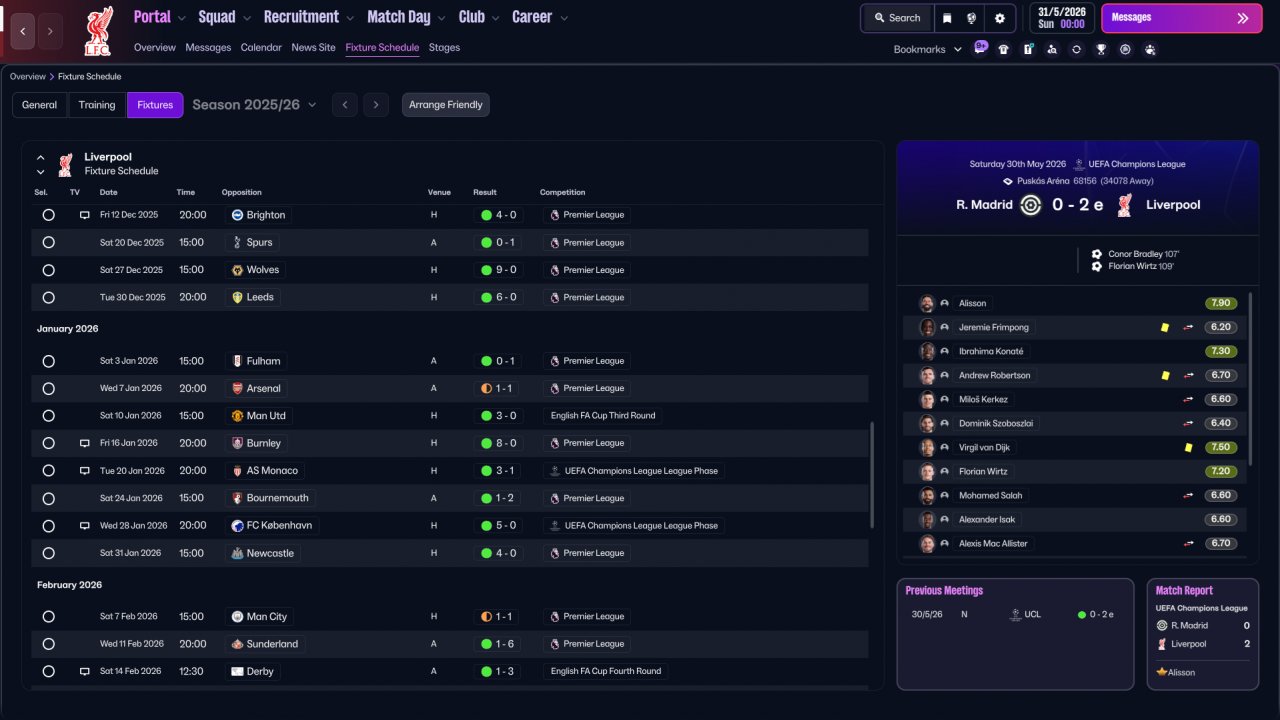Switch to the Overview sub-tab
Viewport: 1280px width, 720px height.
click(x=155, y=48)
